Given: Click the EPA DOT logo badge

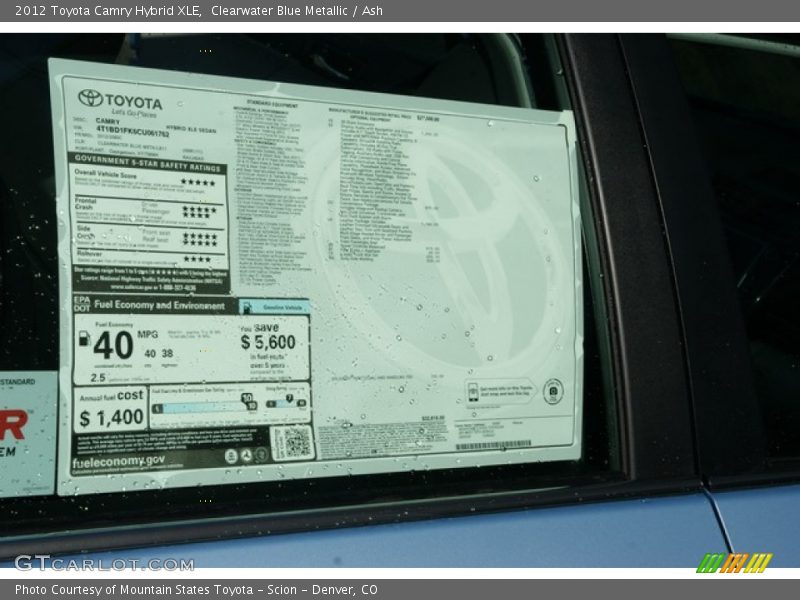Looking at the screenshot, I should pyautogui.click(x=82, y=303).
